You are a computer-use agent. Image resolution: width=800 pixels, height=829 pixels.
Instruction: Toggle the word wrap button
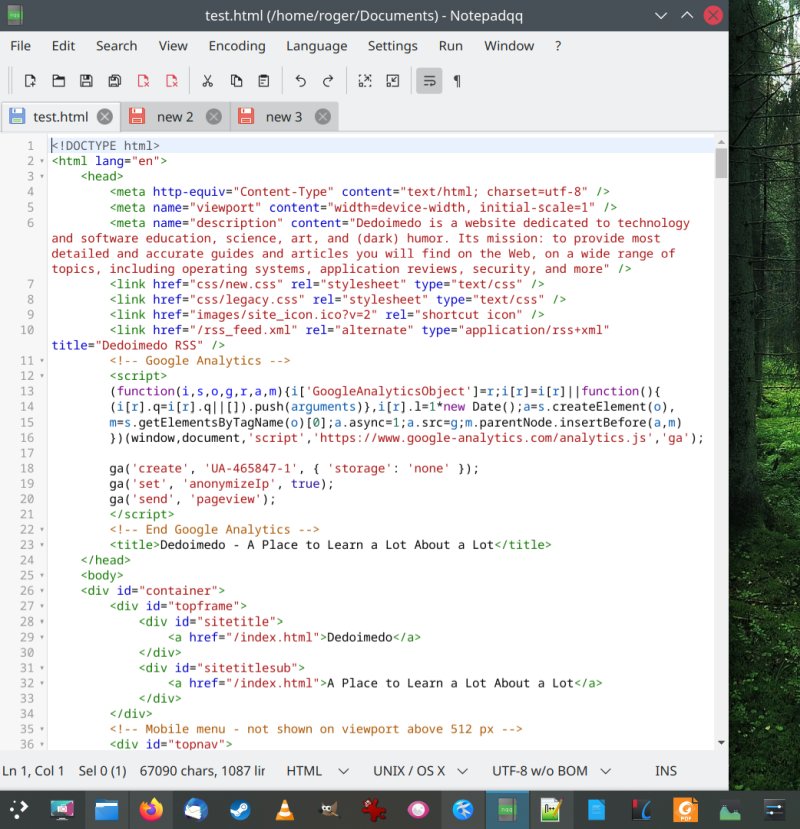429,81
